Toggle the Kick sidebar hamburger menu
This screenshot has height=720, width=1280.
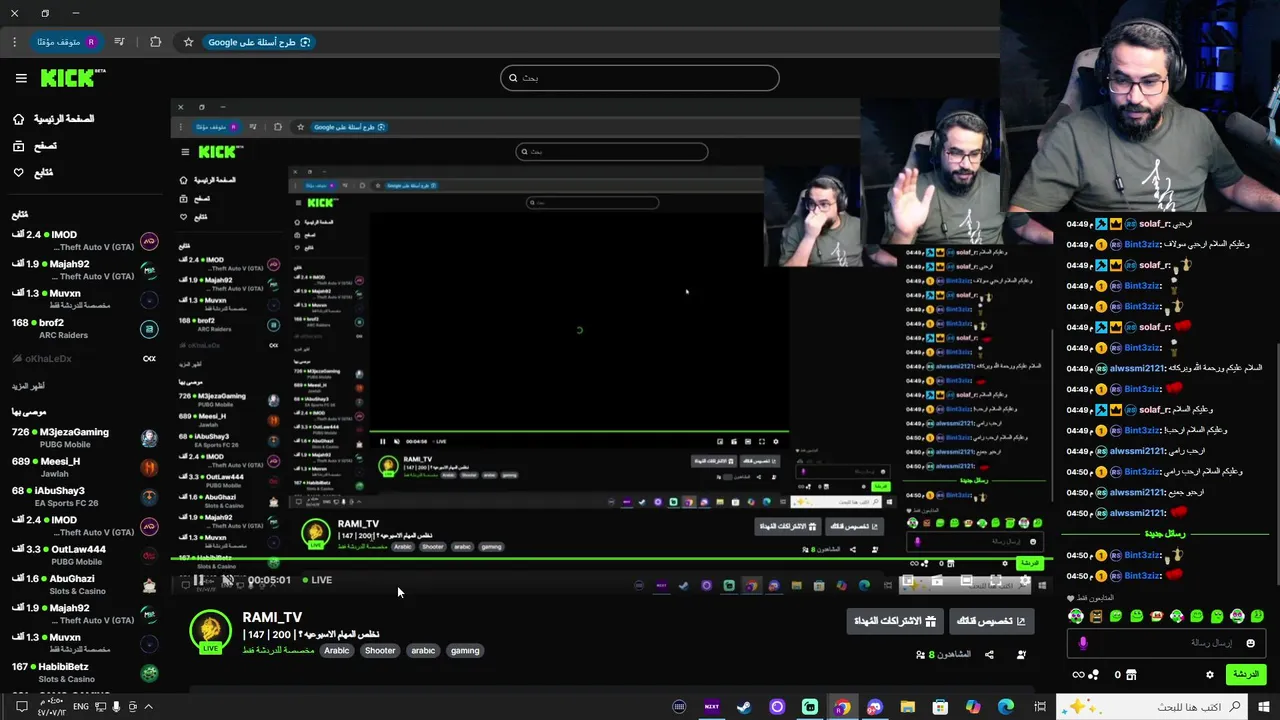pyautogui.click(x=21, y=78)
